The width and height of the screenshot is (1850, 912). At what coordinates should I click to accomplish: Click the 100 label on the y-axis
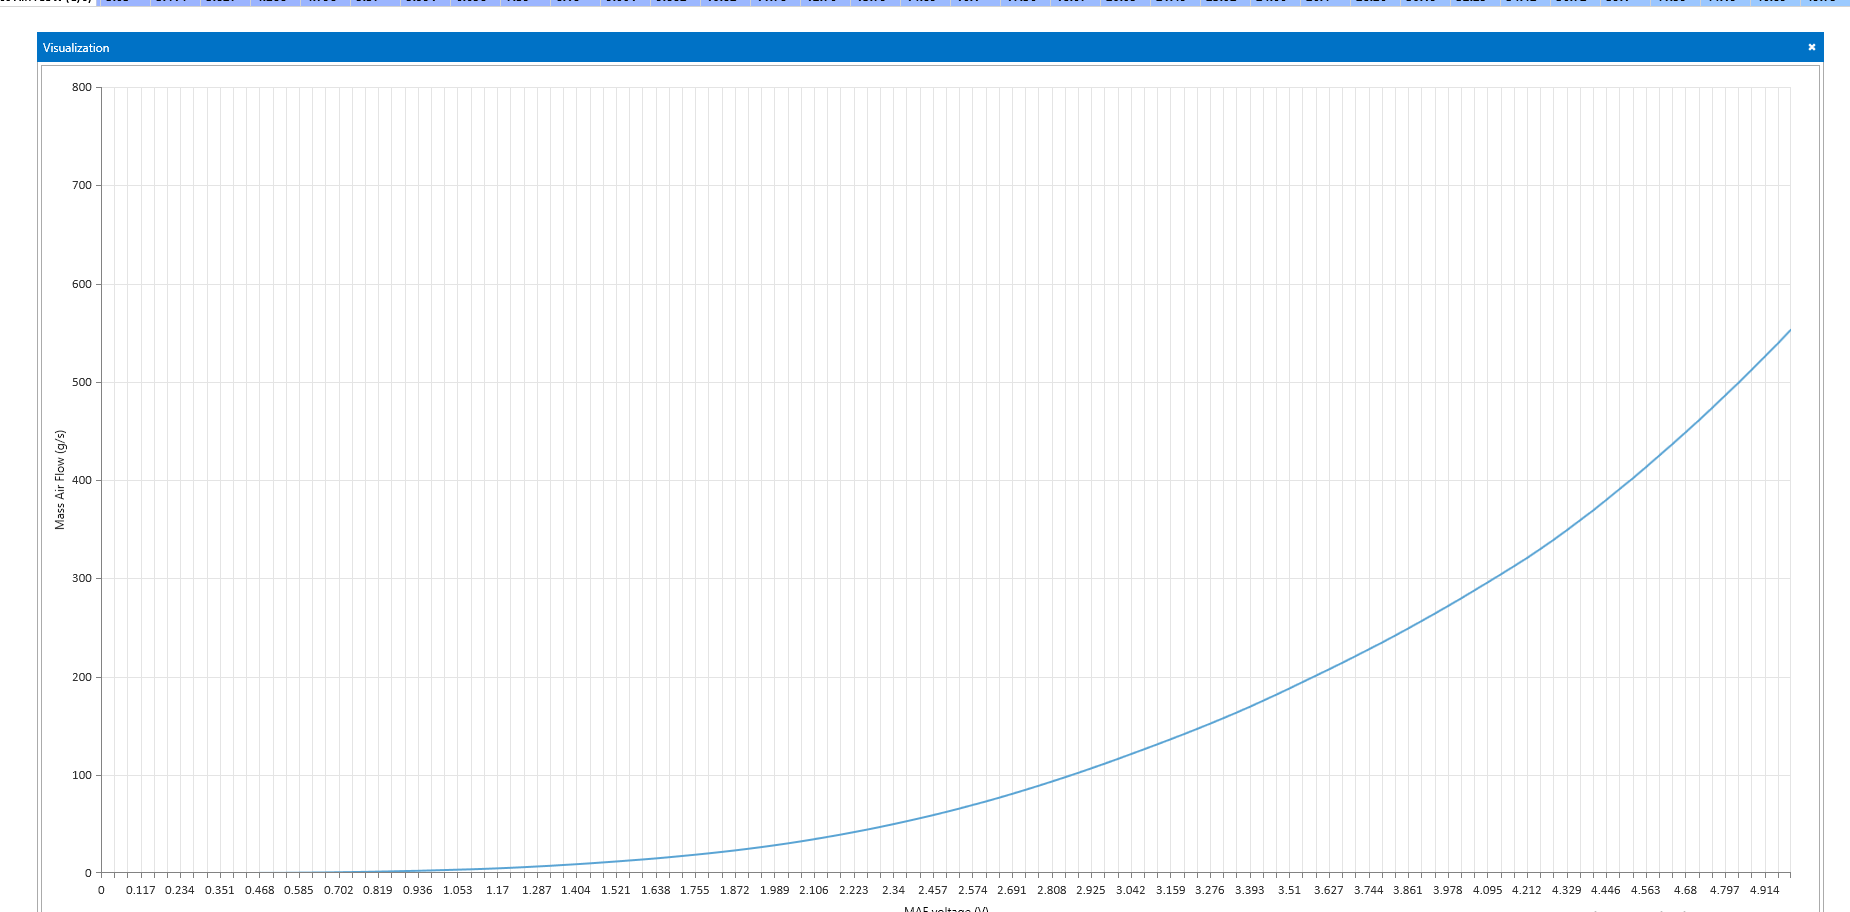click(82, 775)
